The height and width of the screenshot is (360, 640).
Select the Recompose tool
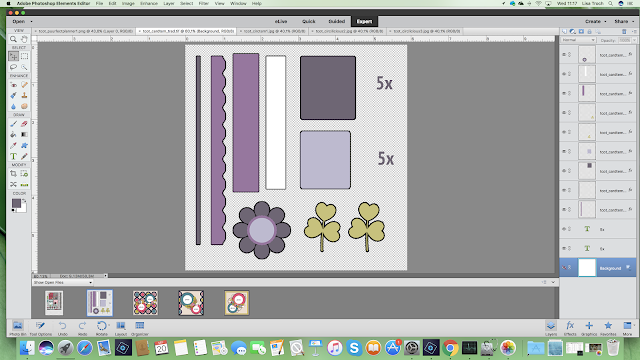[24, 173]
